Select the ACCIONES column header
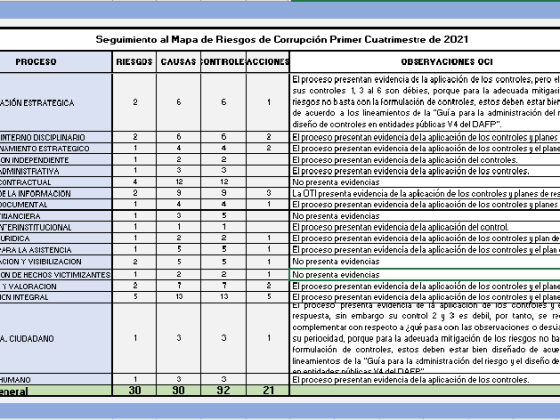 point(268,62)
